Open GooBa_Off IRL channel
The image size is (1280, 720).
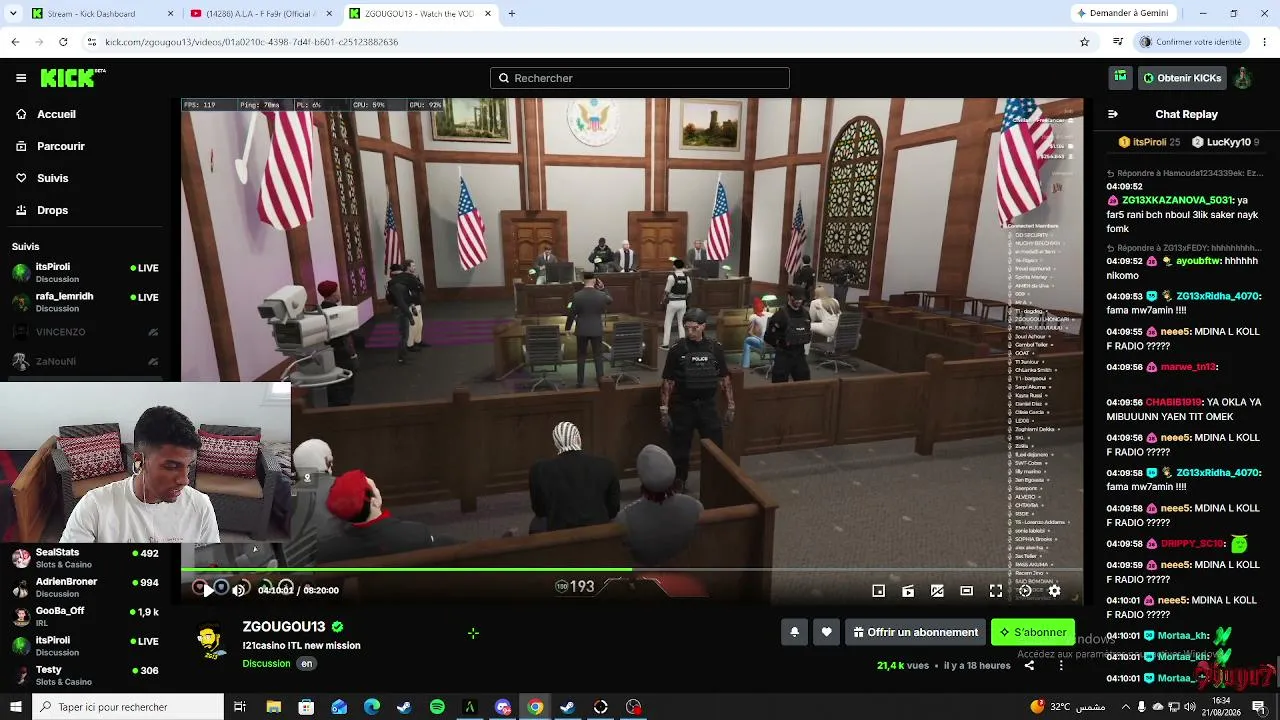click(86, 616)
